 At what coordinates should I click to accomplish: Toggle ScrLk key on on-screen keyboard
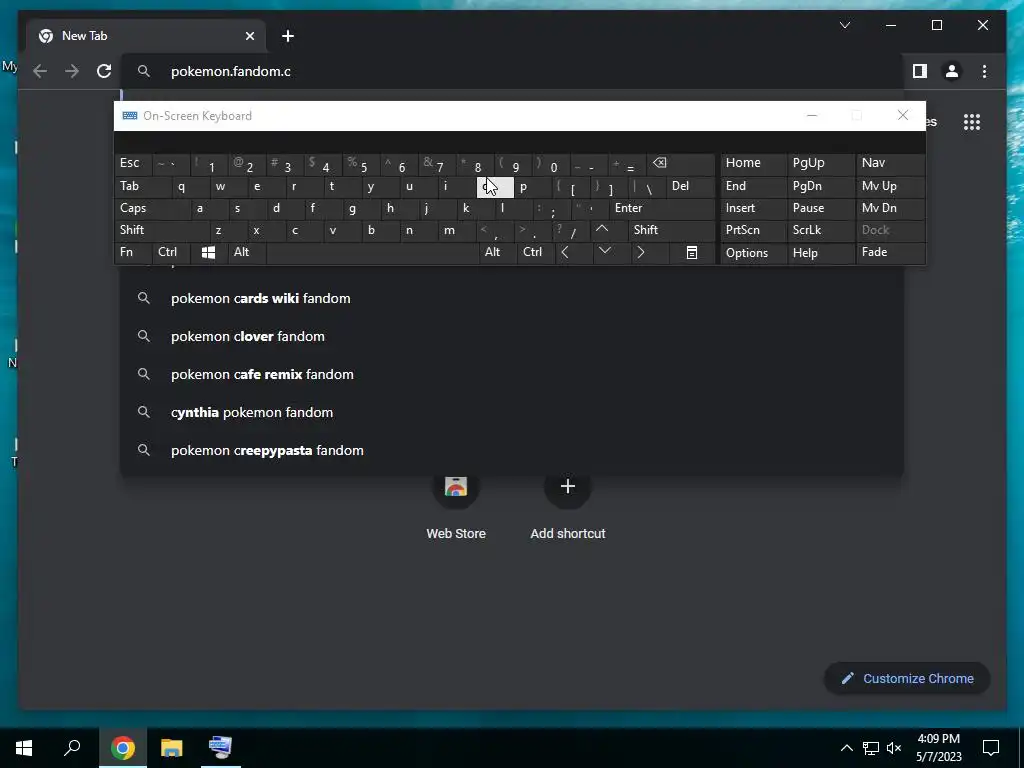(x=820, y=230)
